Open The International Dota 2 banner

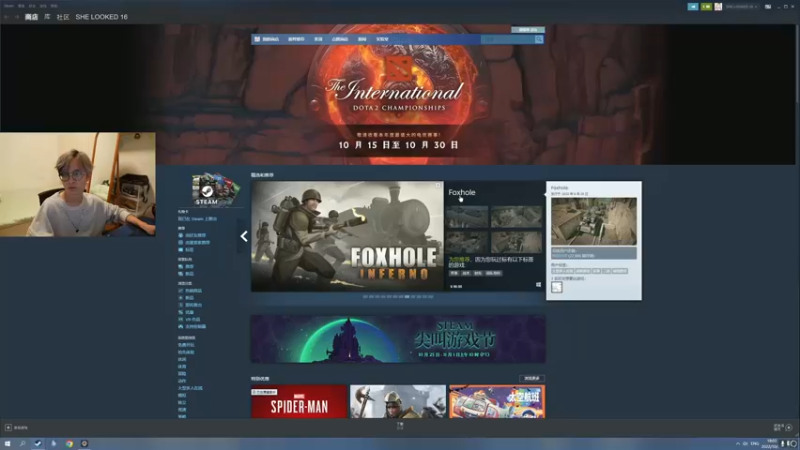point(399,94)
